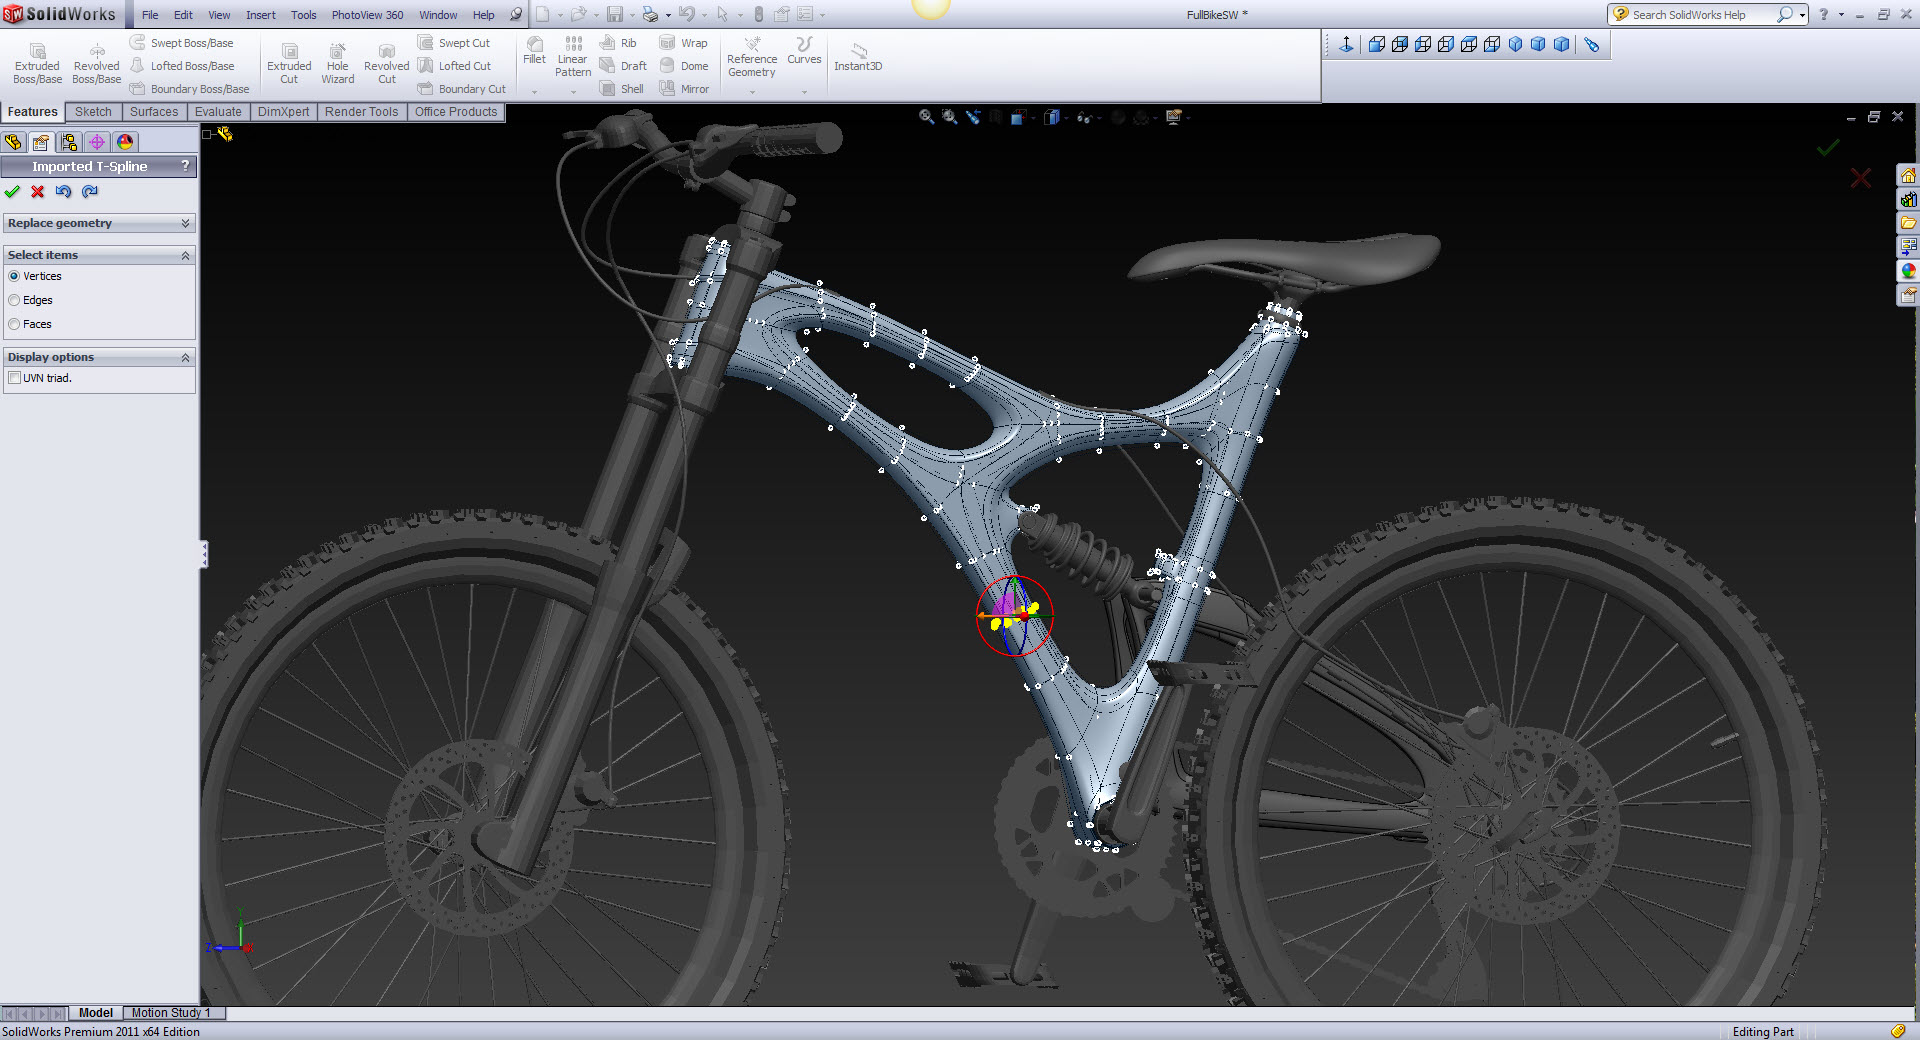Open the help search options dropdown arrow
The height and width of the screenshot is (1040, 1920).
click(x=1802, y=15)
